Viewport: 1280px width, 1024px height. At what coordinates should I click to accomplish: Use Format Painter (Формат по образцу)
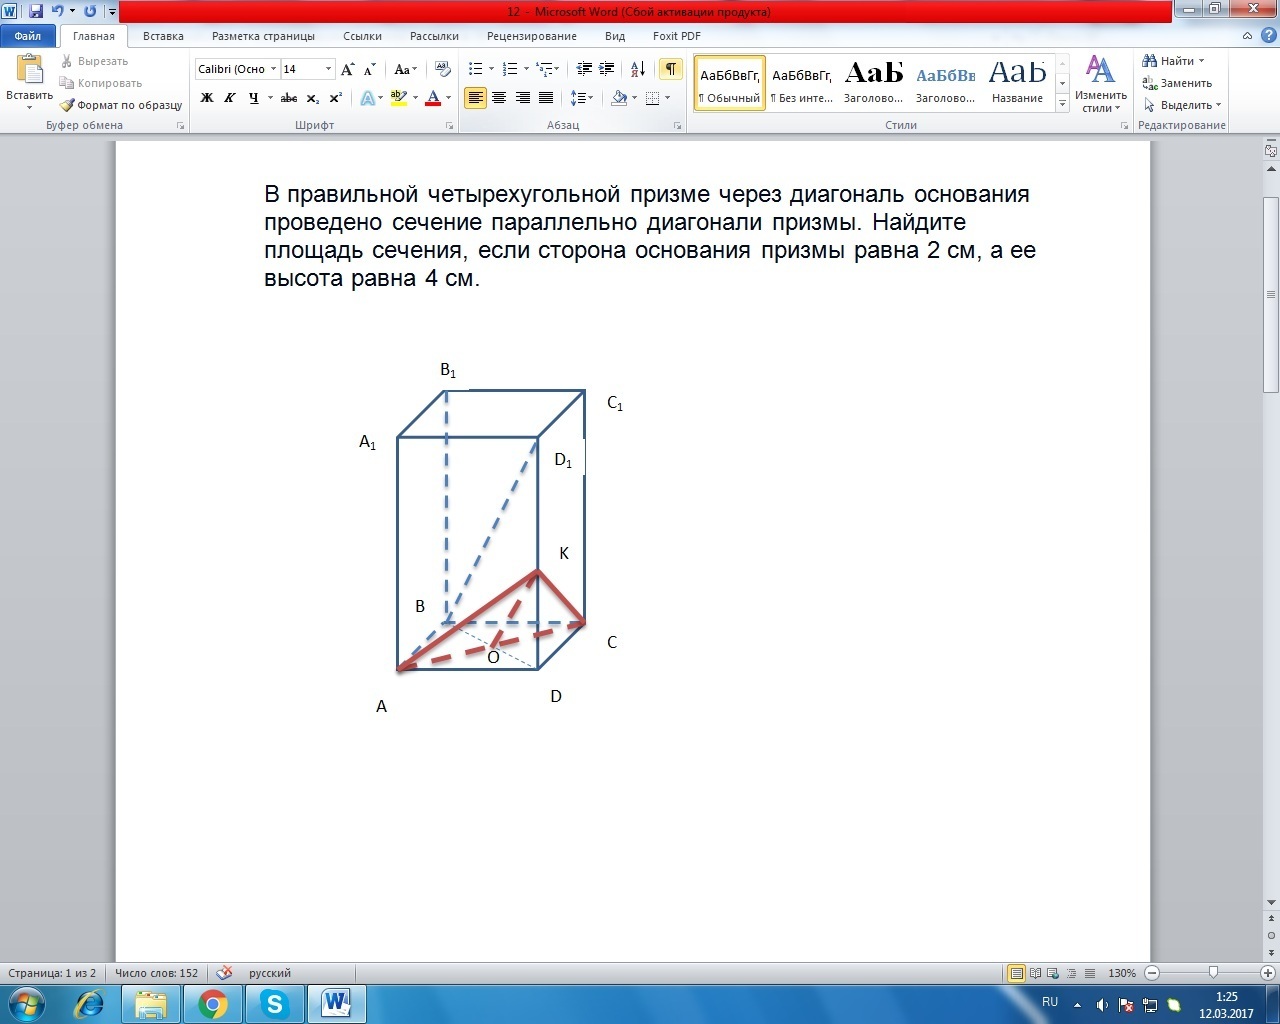coord(121,105)
